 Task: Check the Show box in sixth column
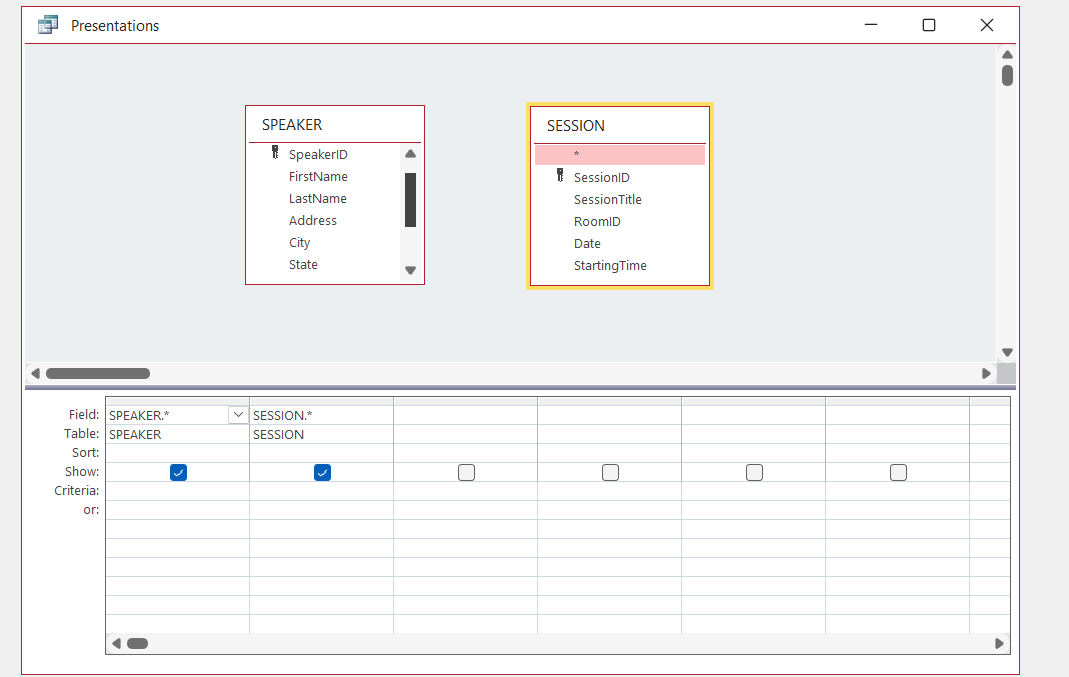pos(899,472)
